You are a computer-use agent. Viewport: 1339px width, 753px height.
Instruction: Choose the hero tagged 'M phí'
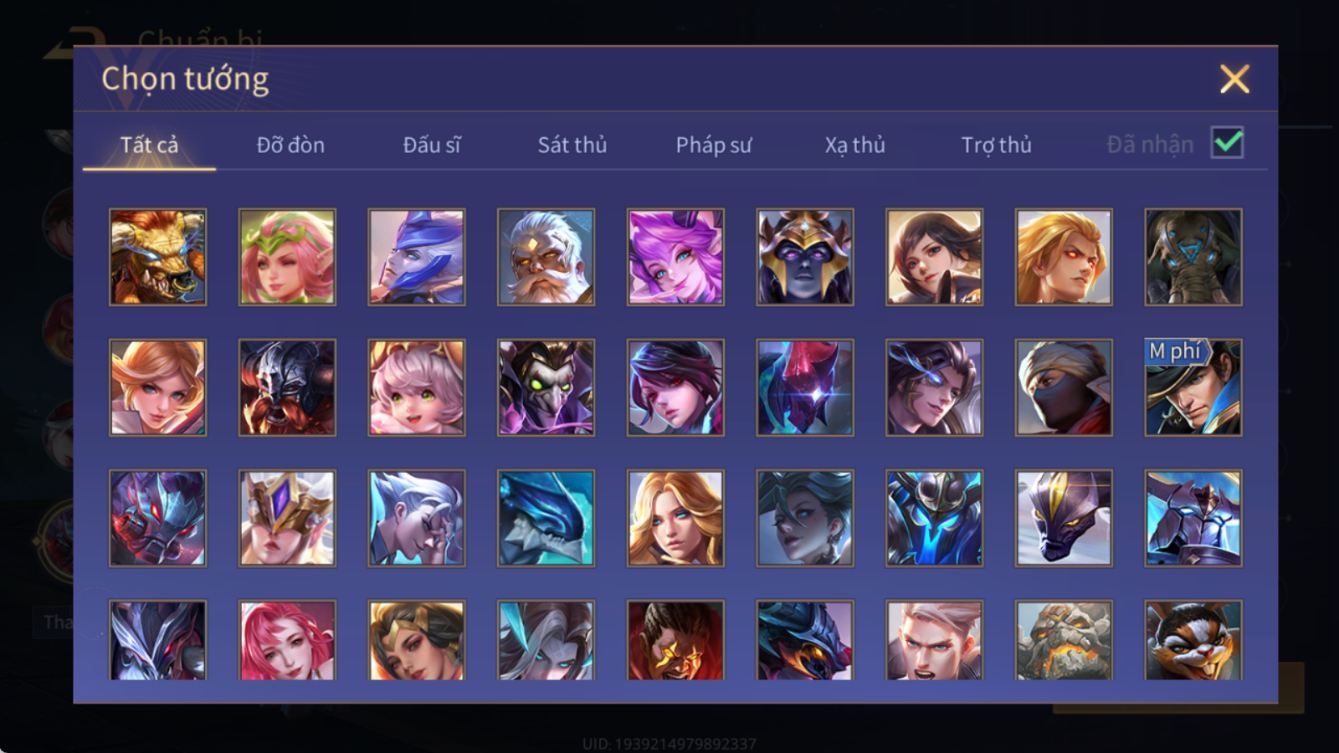(x=1193, y=388)
